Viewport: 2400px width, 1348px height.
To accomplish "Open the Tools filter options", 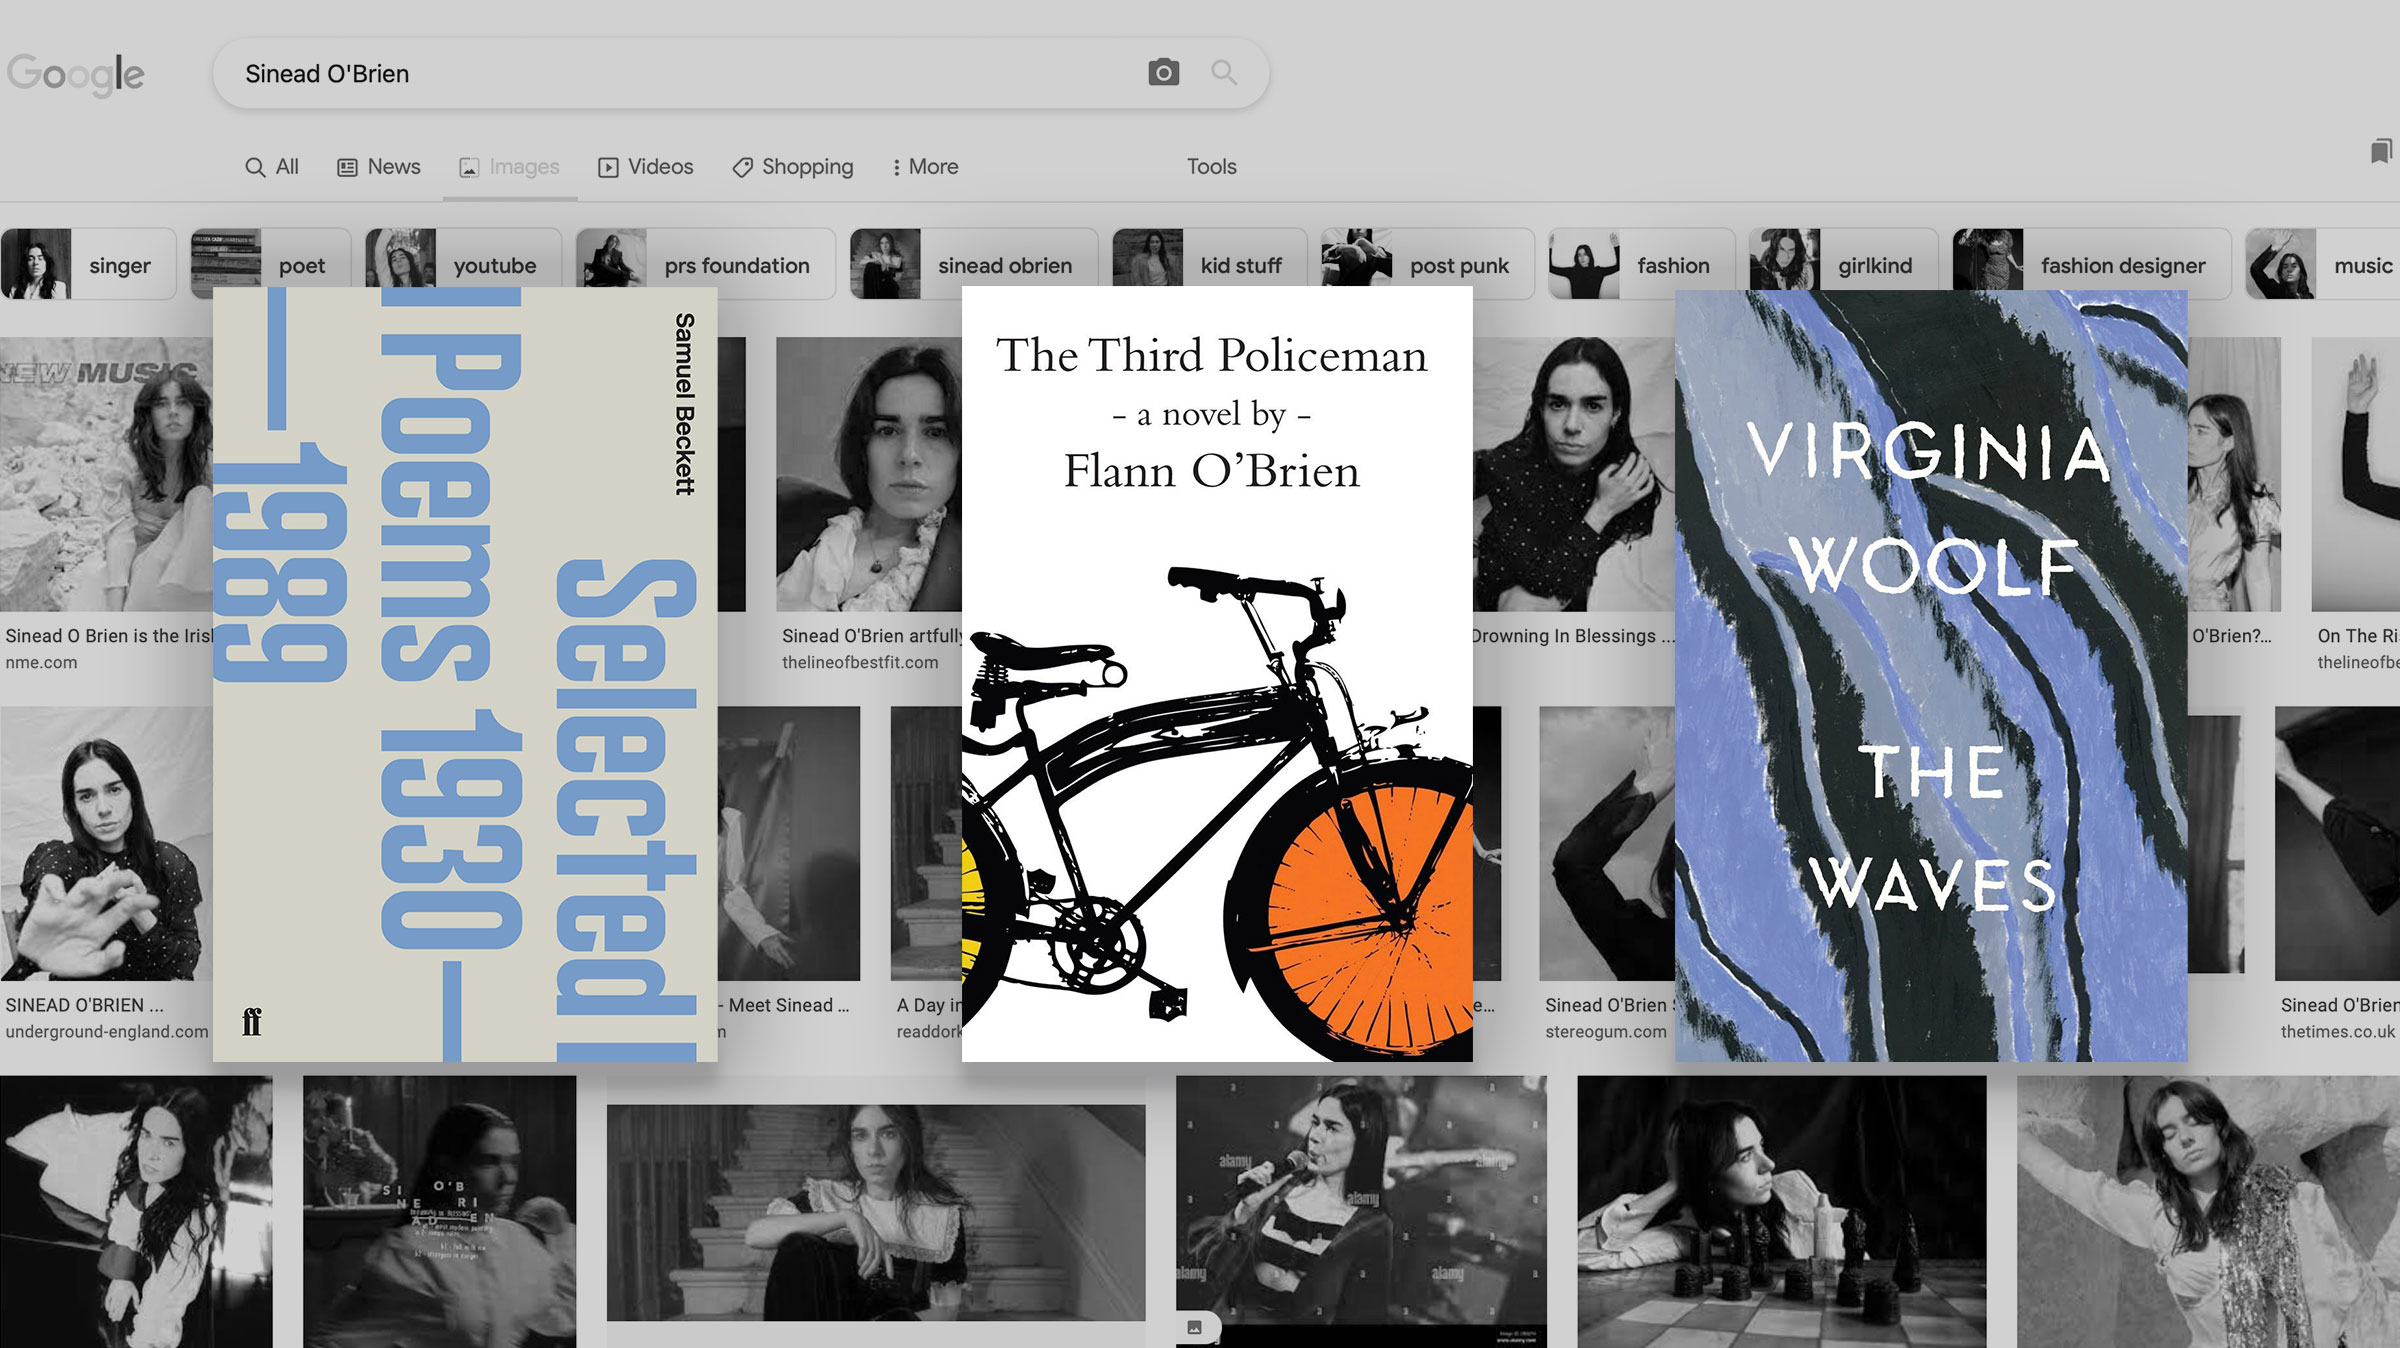I will point(1211,167).
